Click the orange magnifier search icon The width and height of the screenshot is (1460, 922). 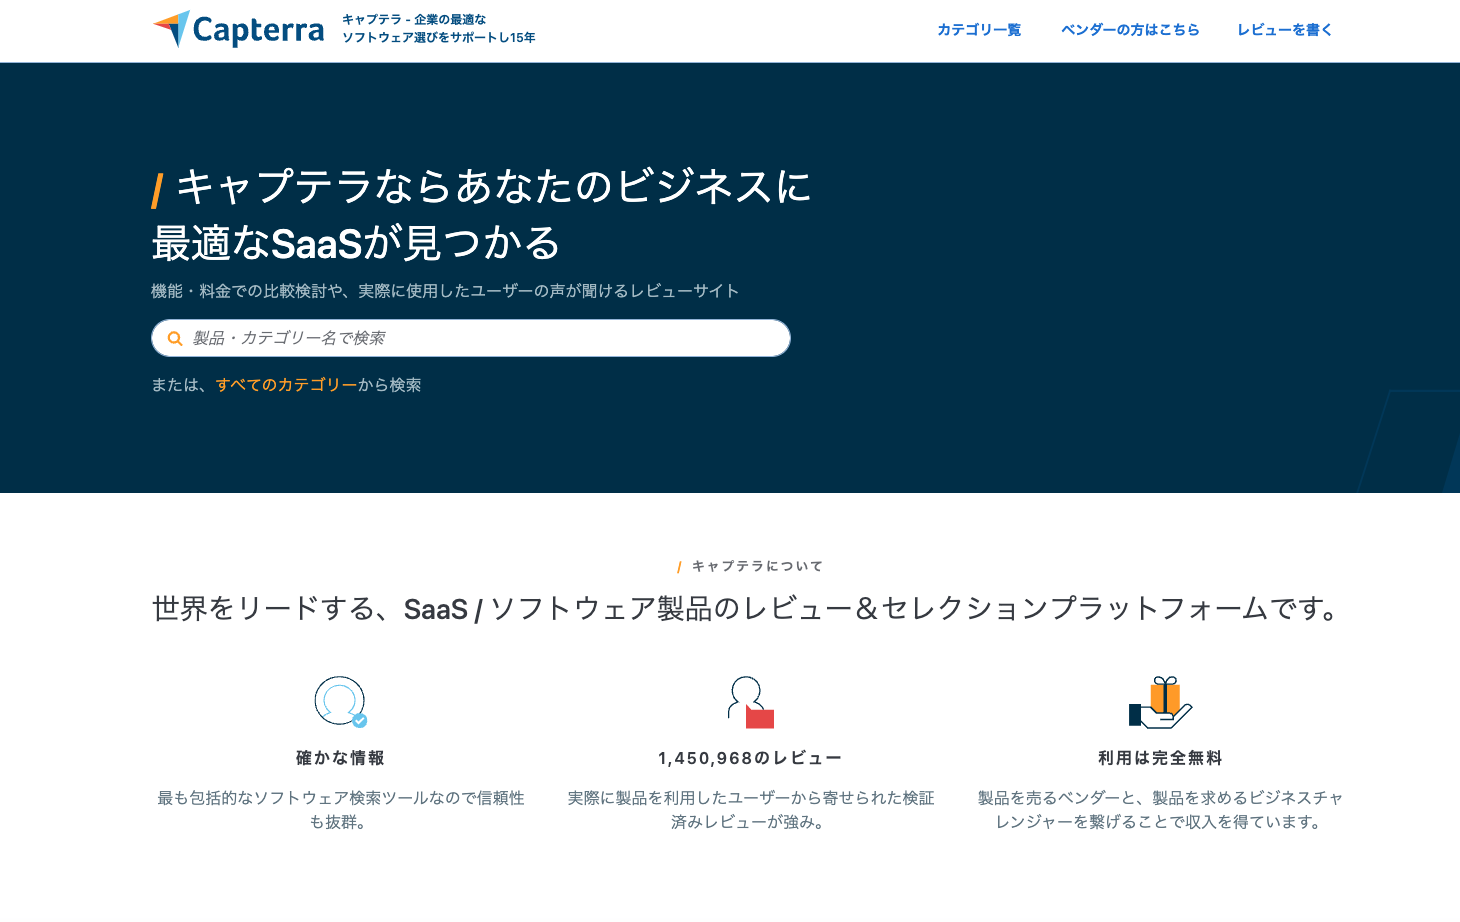(175, 339)
